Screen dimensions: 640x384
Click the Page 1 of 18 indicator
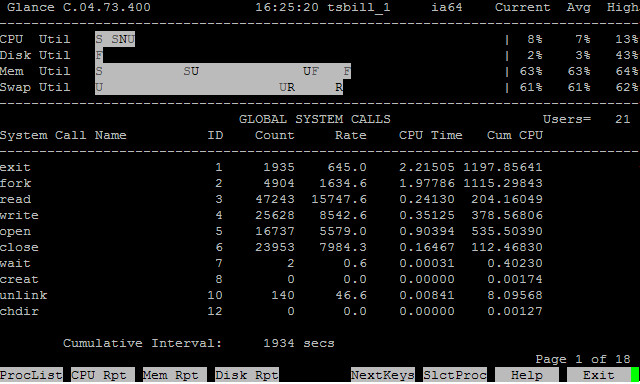pos(583,359)
